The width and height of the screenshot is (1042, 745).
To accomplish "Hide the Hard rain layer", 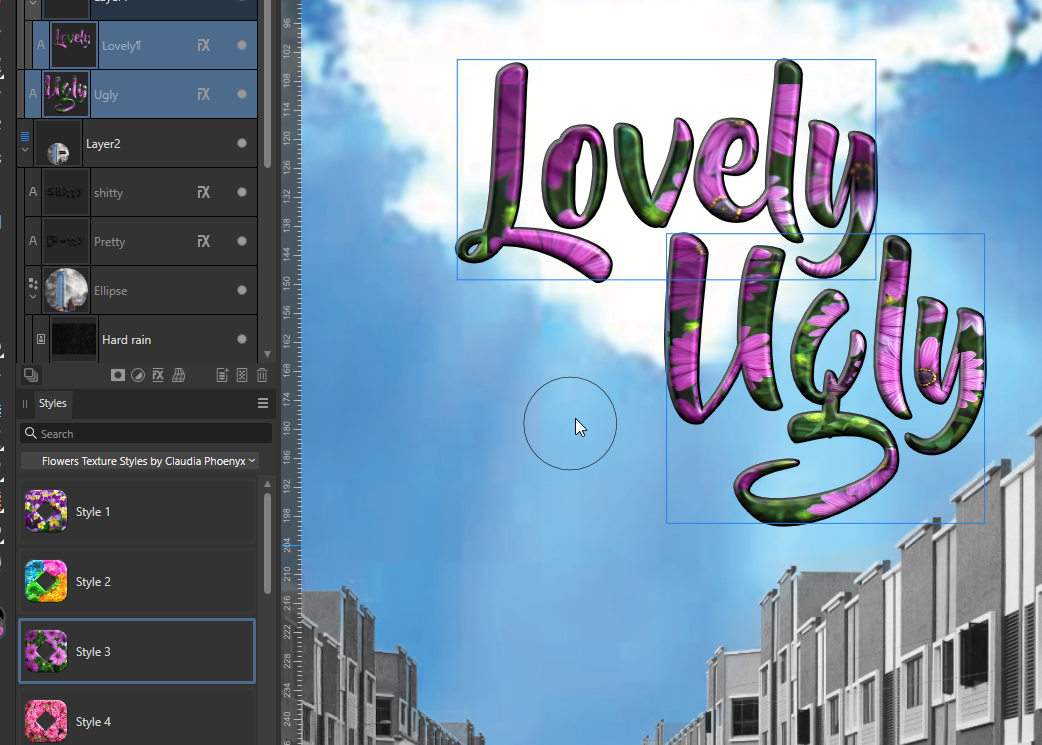I will 242,339.
